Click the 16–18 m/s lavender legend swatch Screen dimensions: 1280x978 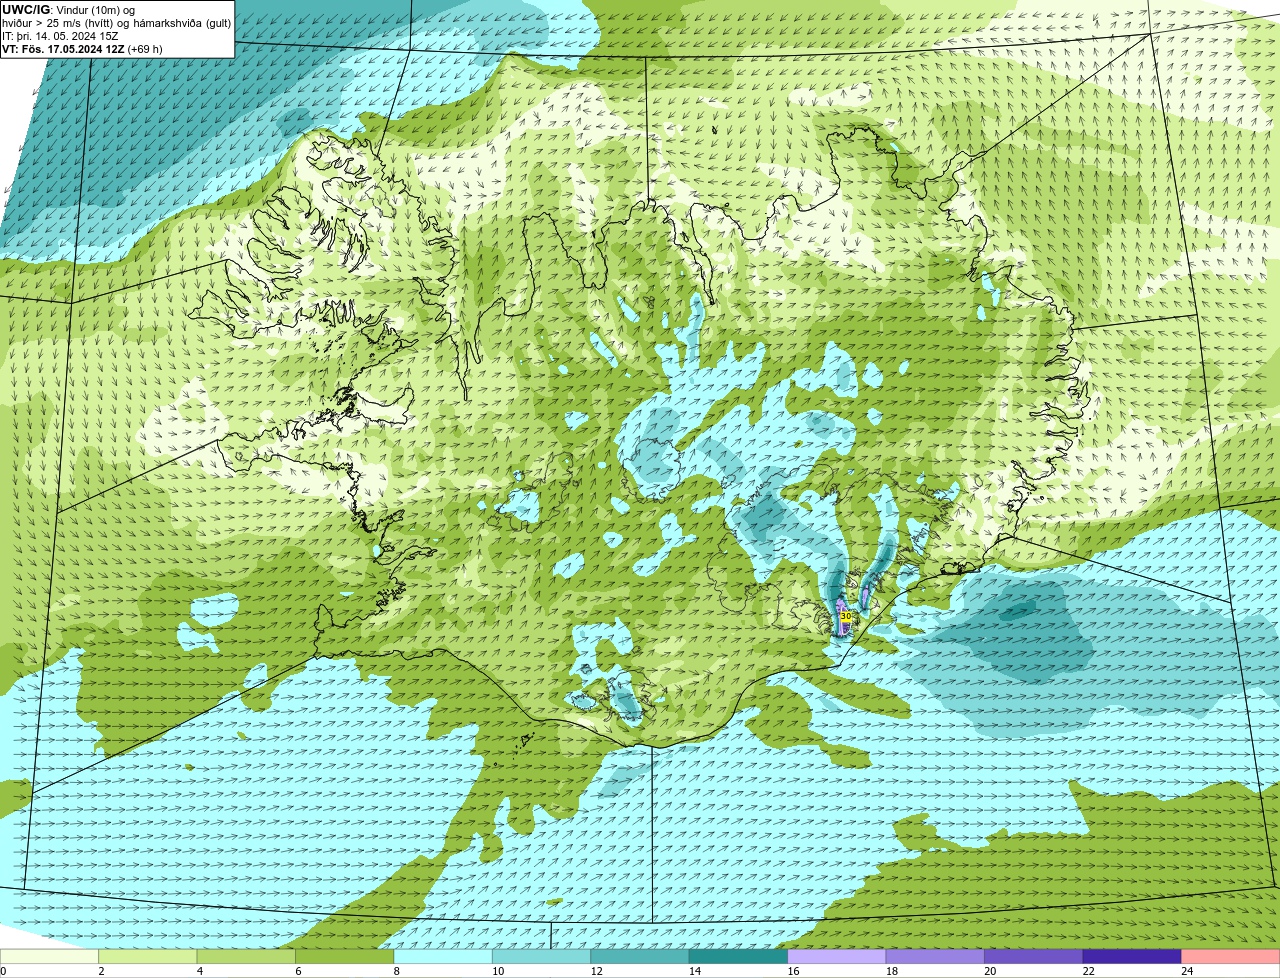point(837,957)
